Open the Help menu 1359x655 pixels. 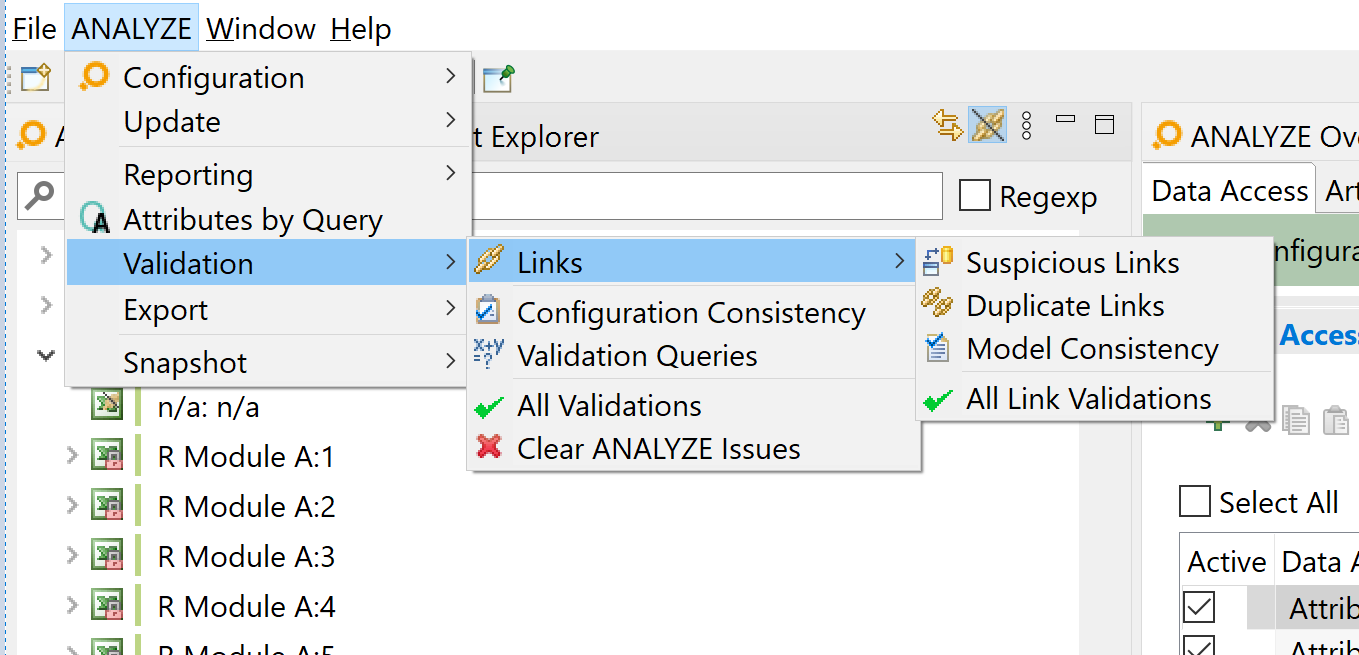[x=361, y=29]
